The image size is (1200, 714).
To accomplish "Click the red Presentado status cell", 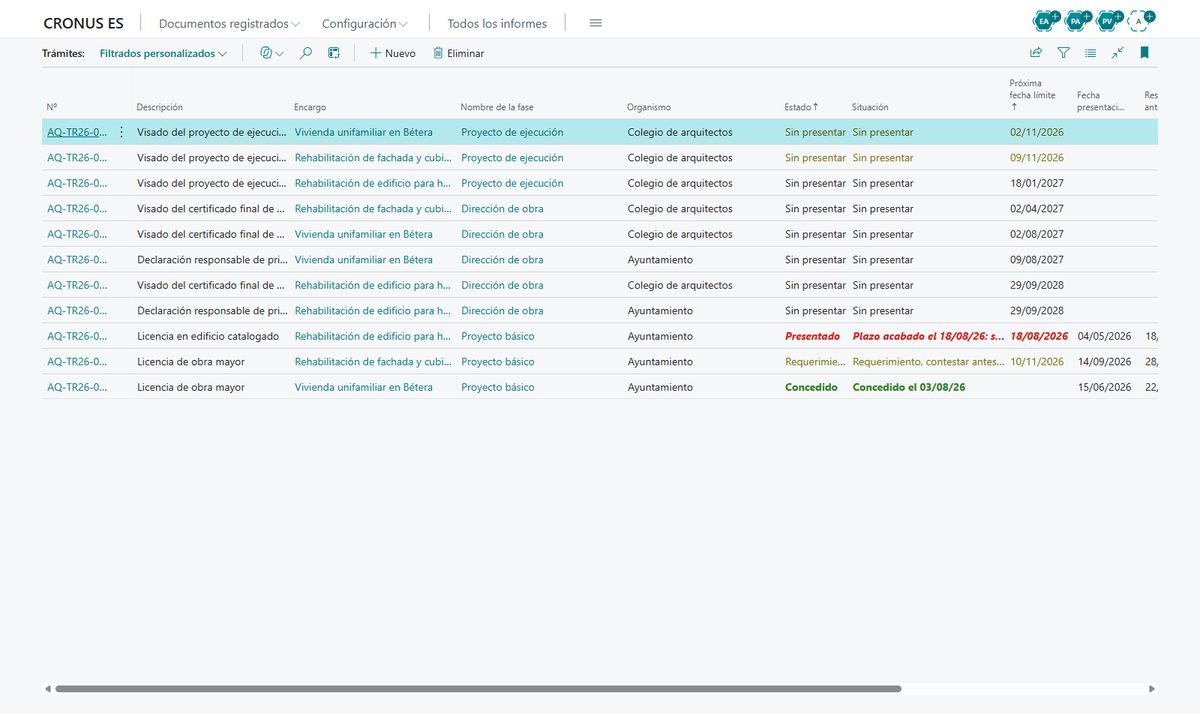I will (812, 336).
